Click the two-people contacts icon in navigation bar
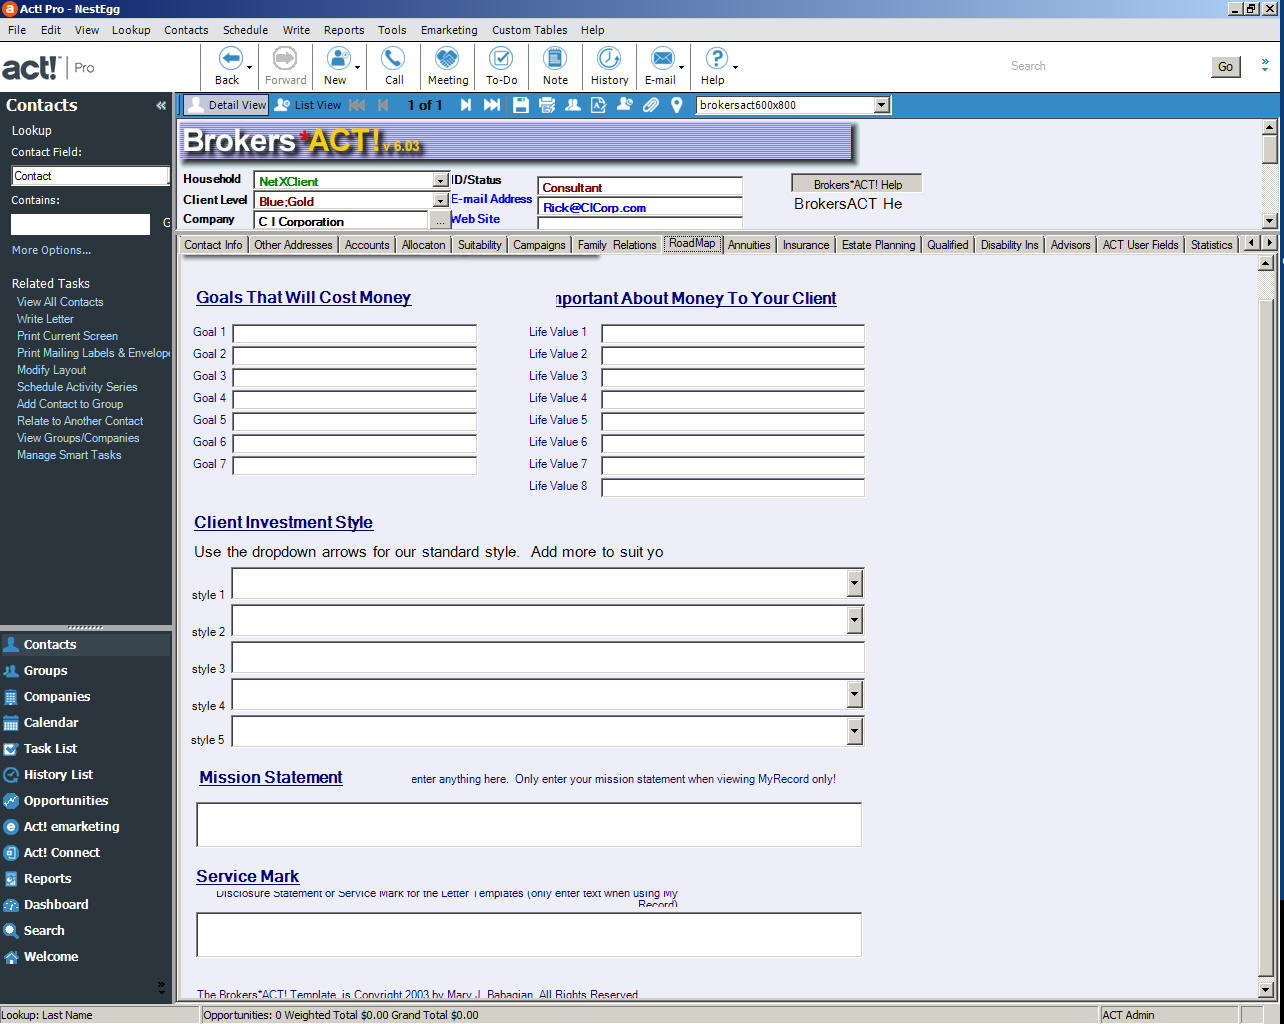Viewport: 1284px width, 1024px height. point(573,105)
